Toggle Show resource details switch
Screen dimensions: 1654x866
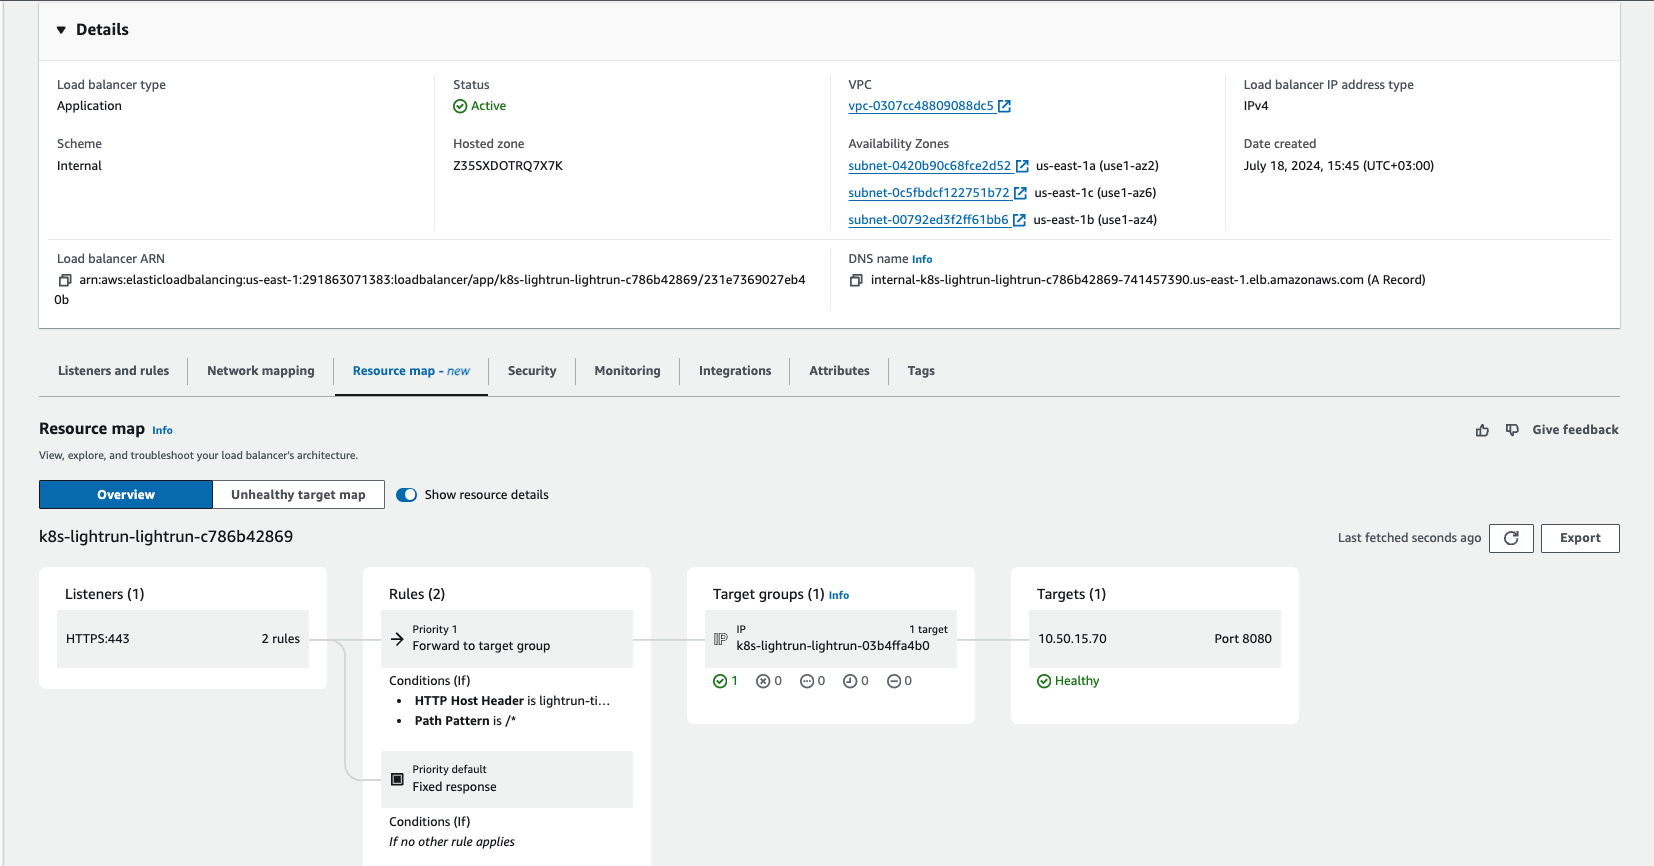click(x=406, y=495)
